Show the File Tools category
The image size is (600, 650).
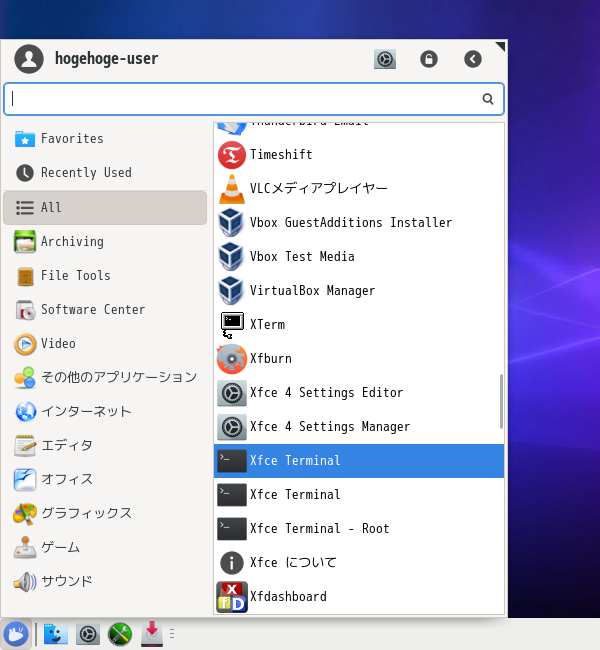[105, 276]
